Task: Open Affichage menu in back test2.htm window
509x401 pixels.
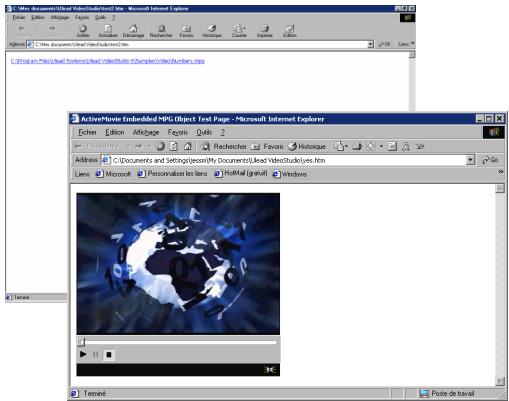Action: coord(60,17)
